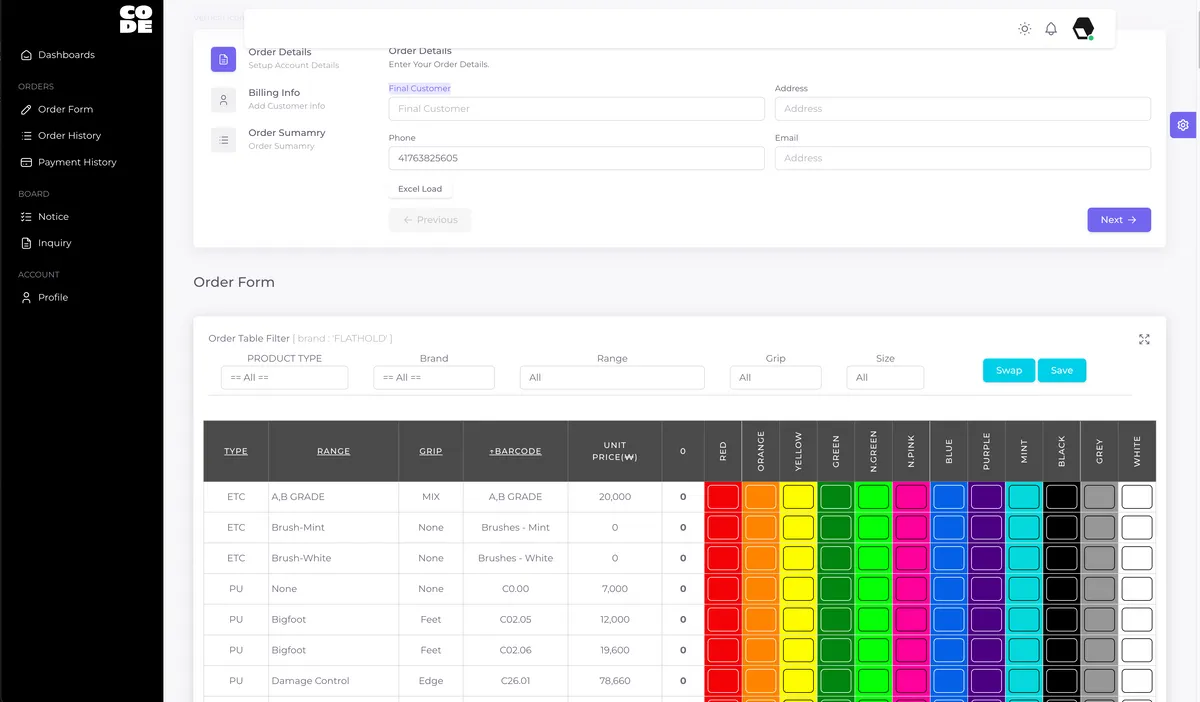This screenshot has height=702, width=1200.
Task: Click the Swap button
Action: pos(1008,370)
